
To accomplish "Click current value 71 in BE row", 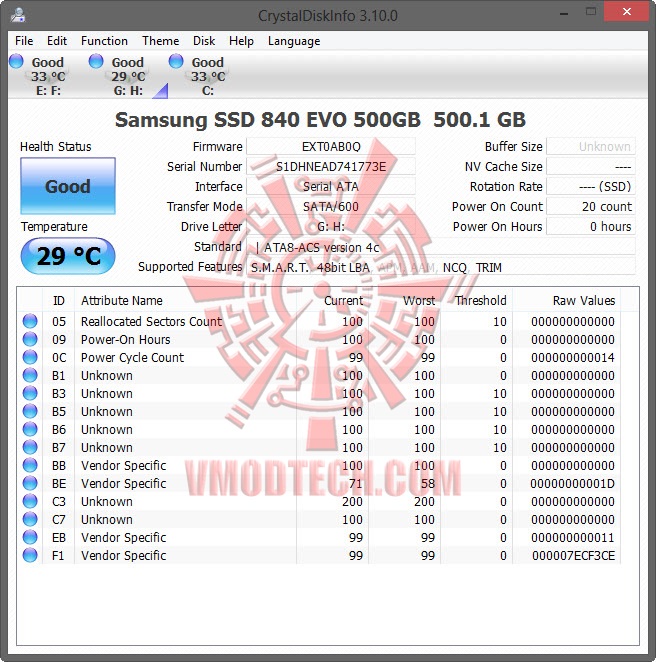I will 355,483.
